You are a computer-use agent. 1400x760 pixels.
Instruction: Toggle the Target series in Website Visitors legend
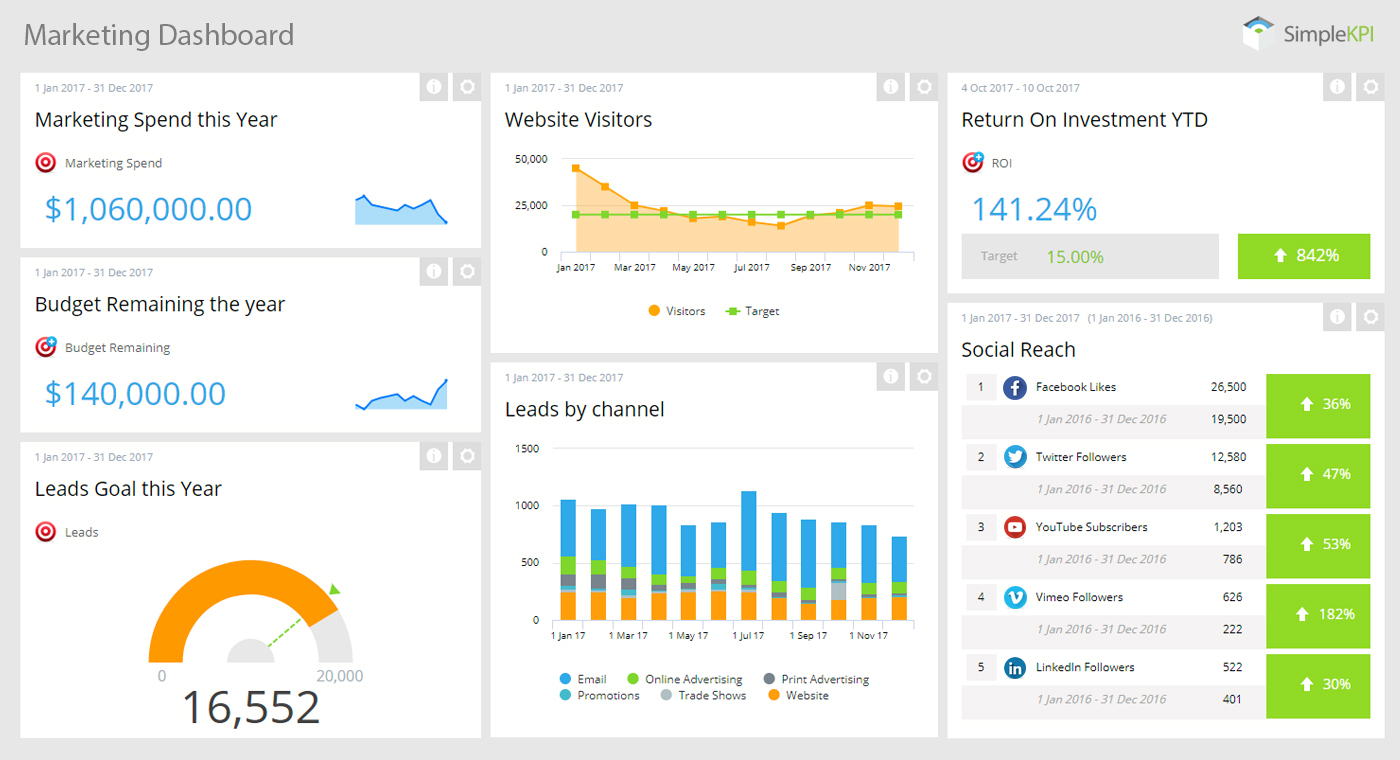pos(752,310)
